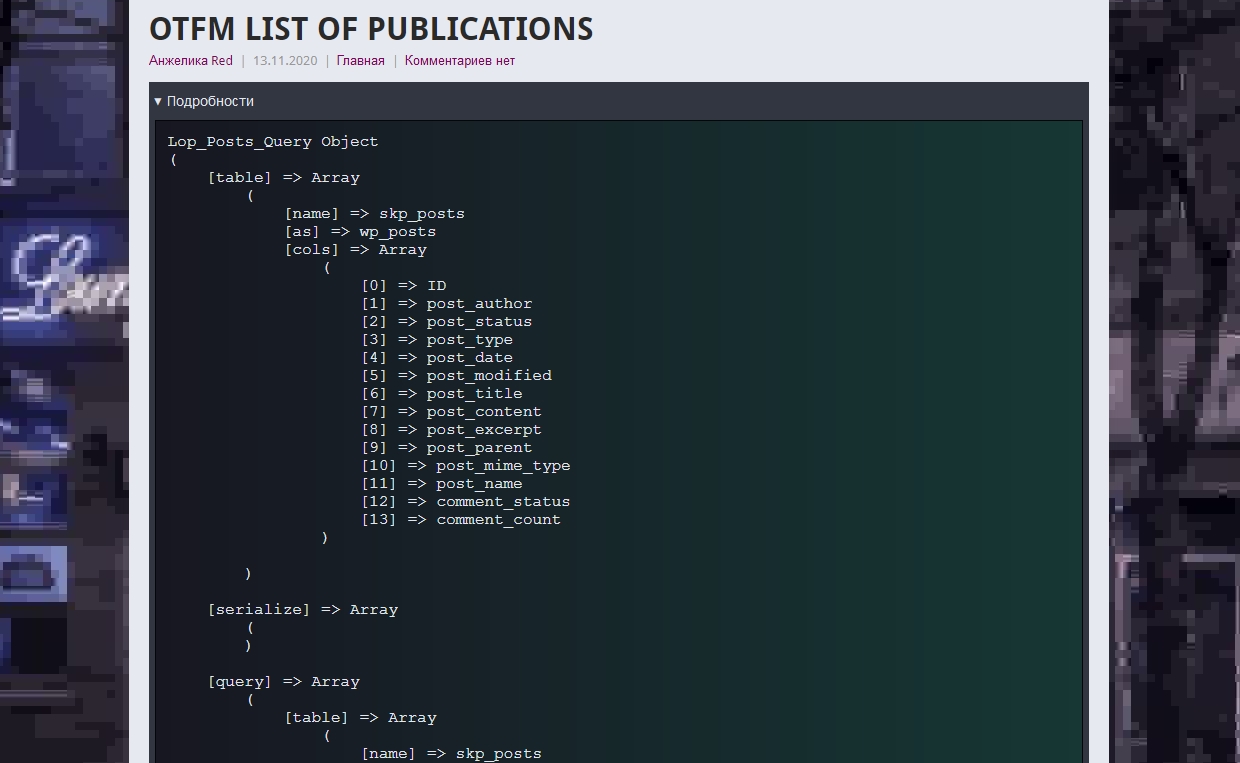
Task: Open the author link Анжелика Red
Action: (x=190, y=60)
